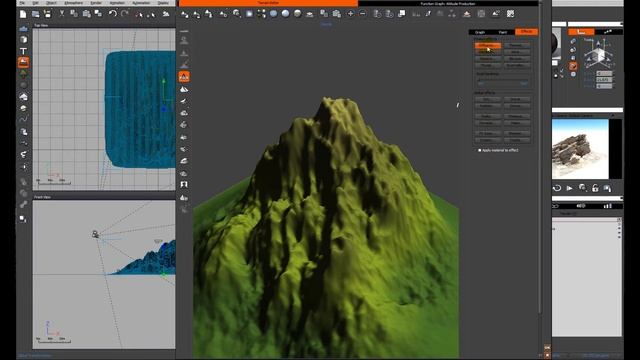Click the Undo arrow icon

point(112,14)
